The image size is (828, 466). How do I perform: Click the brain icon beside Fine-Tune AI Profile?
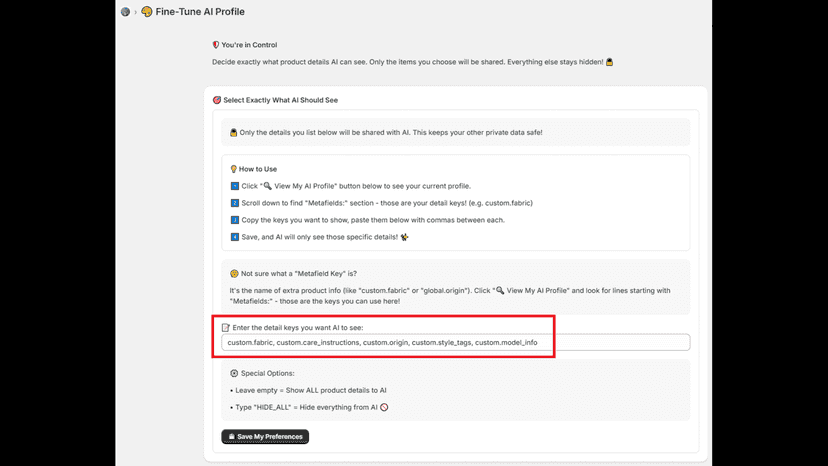coord(147,12)
